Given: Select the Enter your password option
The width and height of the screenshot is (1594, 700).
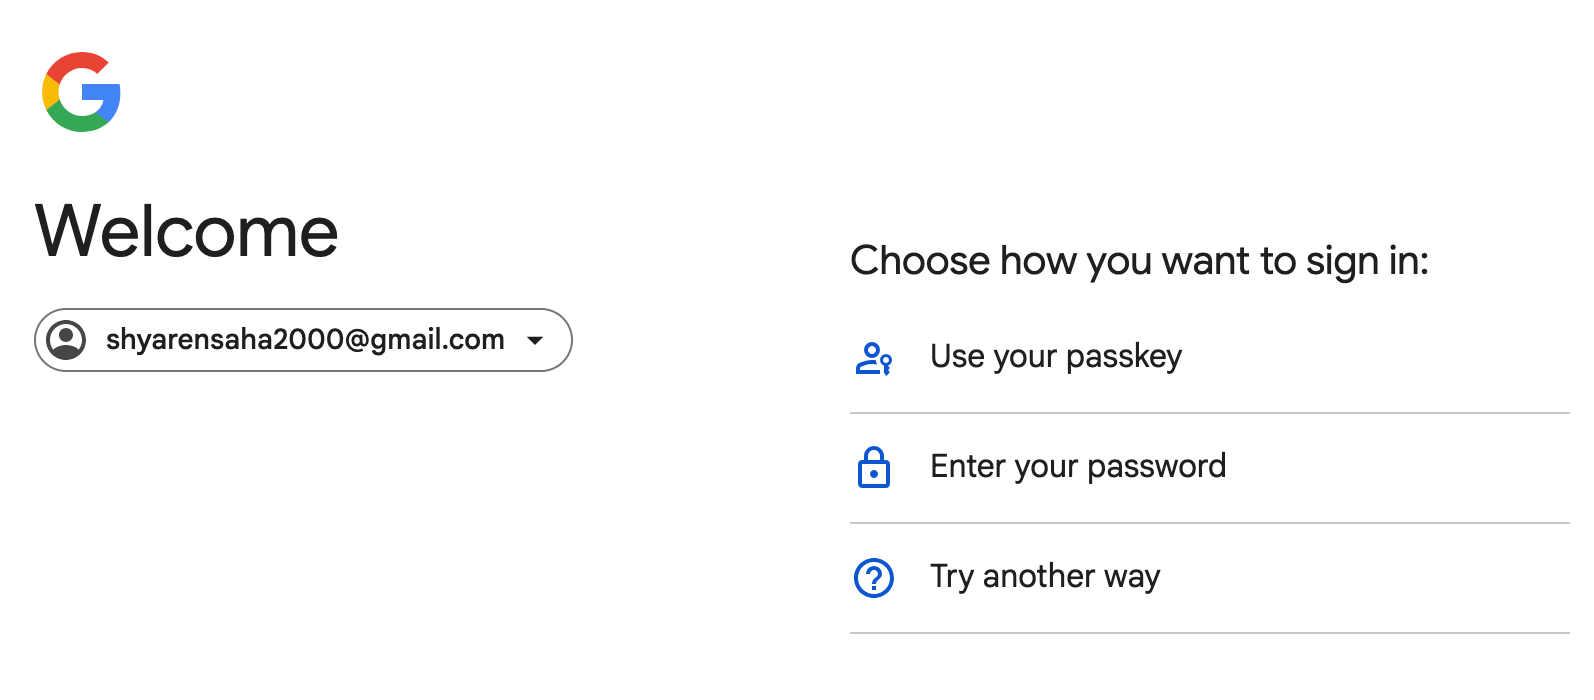Looking at the screenshot, I should [x=1077, y=467].
